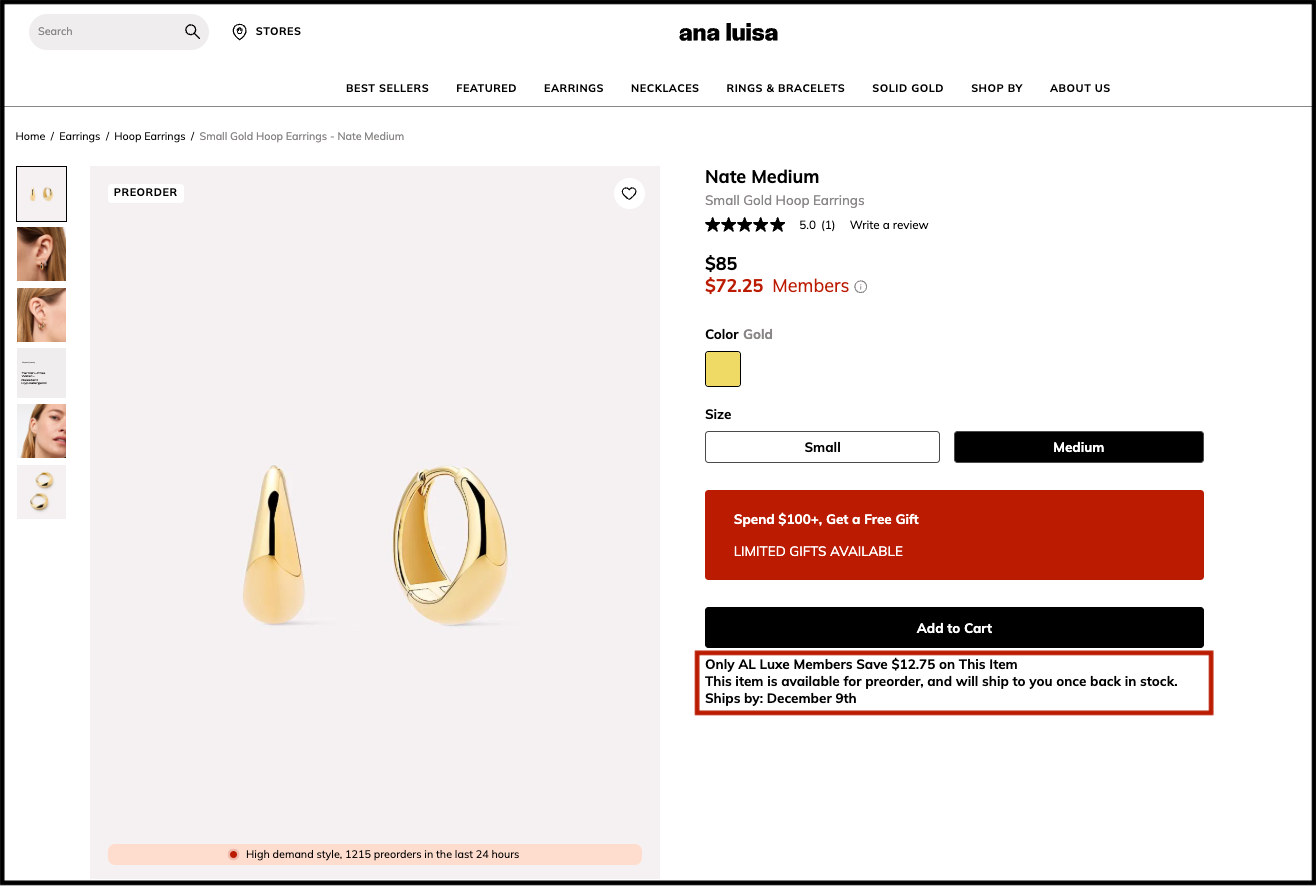Click the Members price info icon
Screen dimensions: 1316x886
861,287
